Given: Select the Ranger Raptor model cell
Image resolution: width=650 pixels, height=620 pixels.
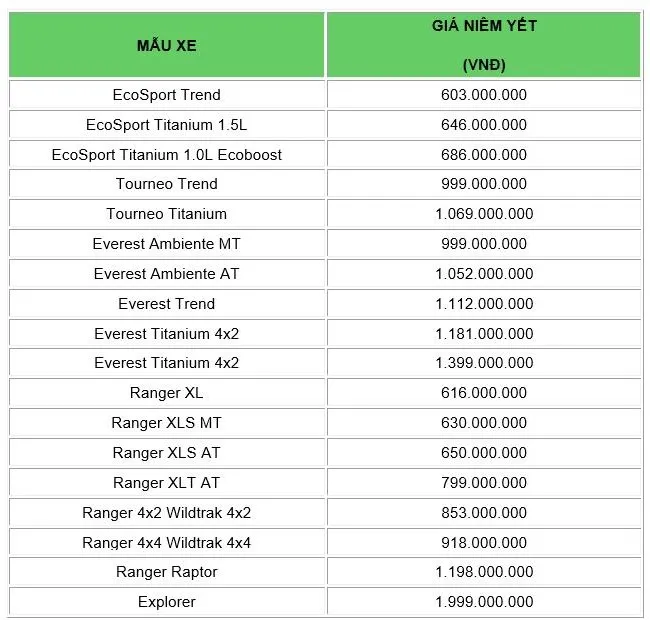Looking at the screenshot, I should pos(166,572).
